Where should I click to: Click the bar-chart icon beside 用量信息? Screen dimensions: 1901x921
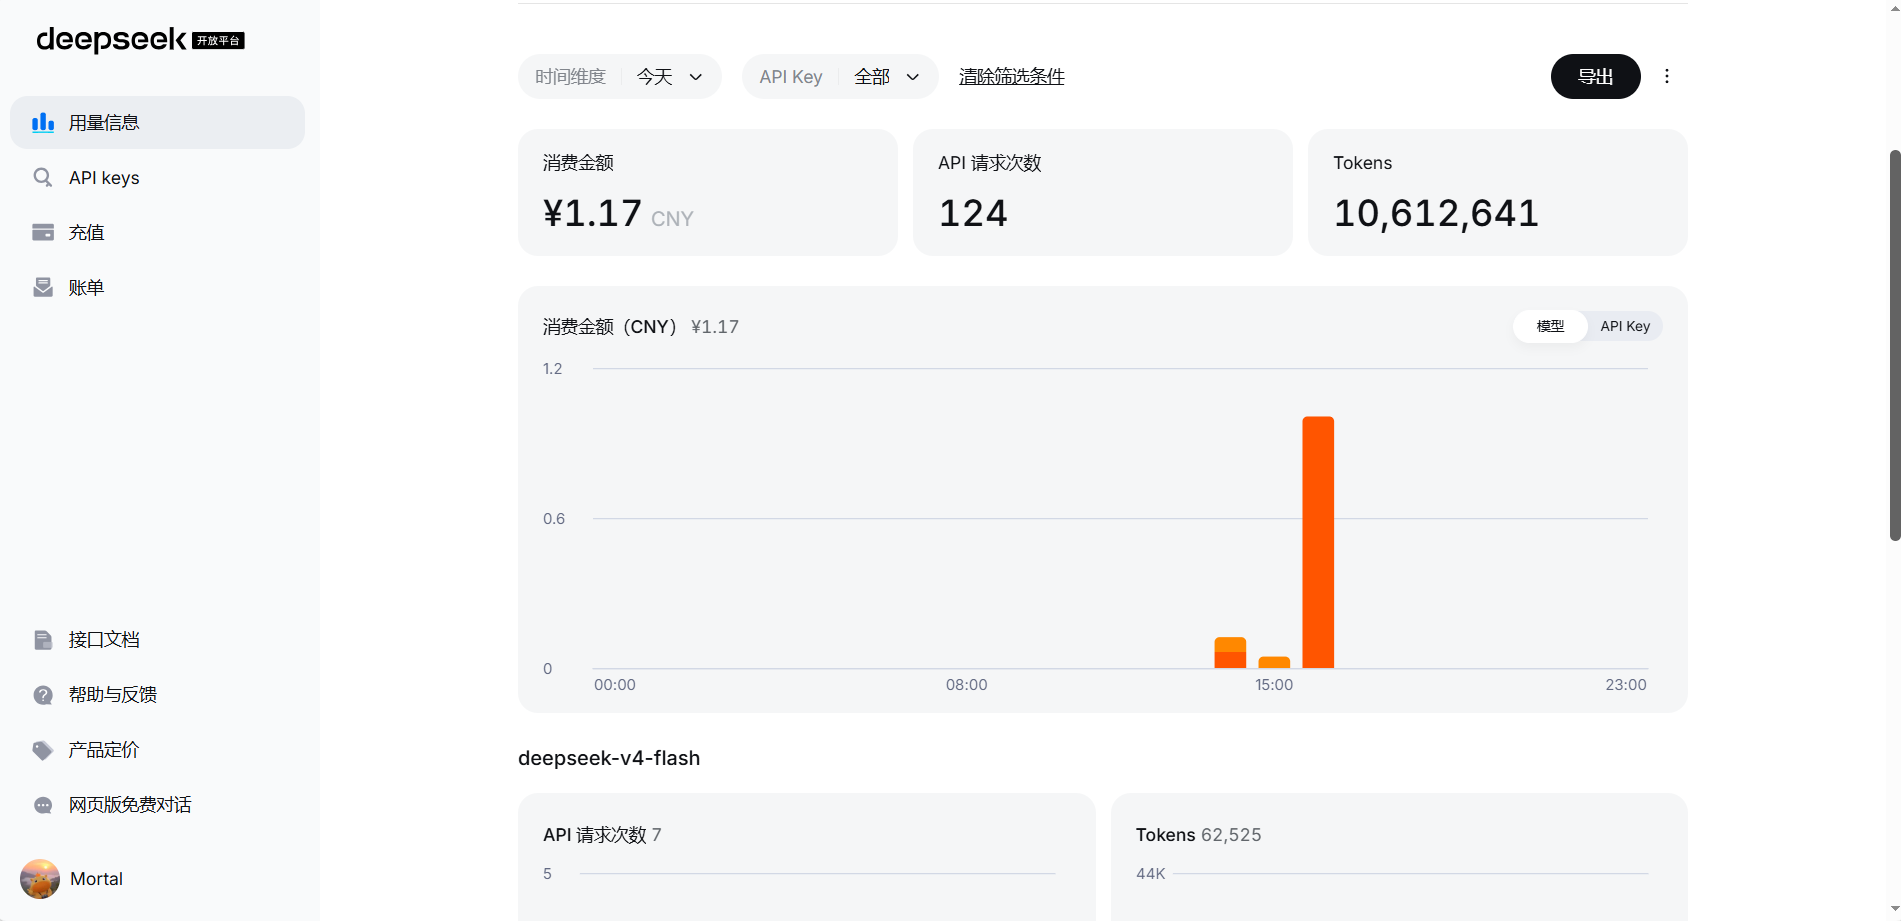(43, 123)
